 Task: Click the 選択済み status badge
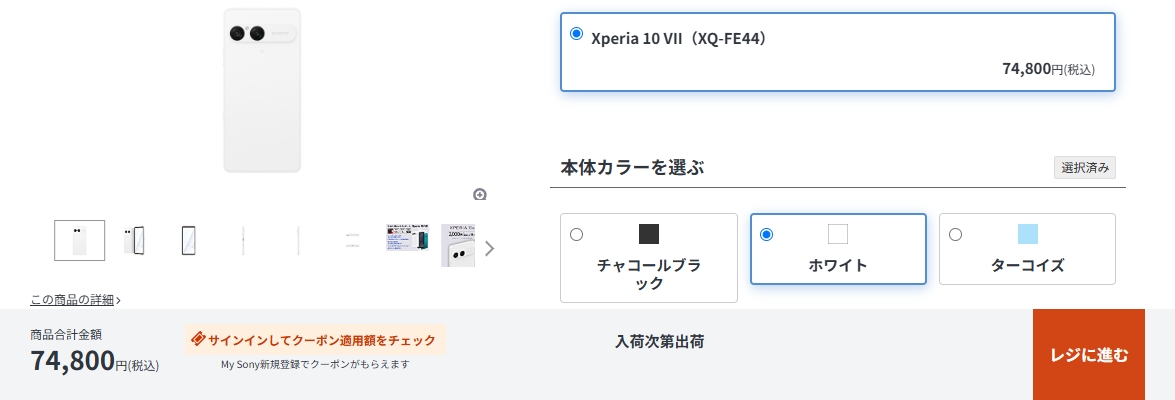(1084, 167)
